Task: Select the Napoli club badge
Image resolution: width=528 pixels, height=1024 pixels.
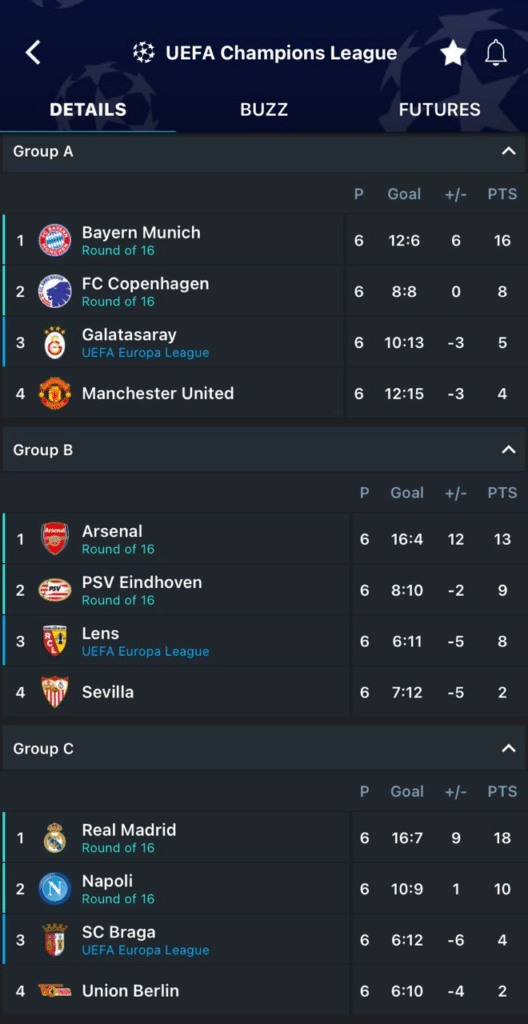Action: (55, 888)
